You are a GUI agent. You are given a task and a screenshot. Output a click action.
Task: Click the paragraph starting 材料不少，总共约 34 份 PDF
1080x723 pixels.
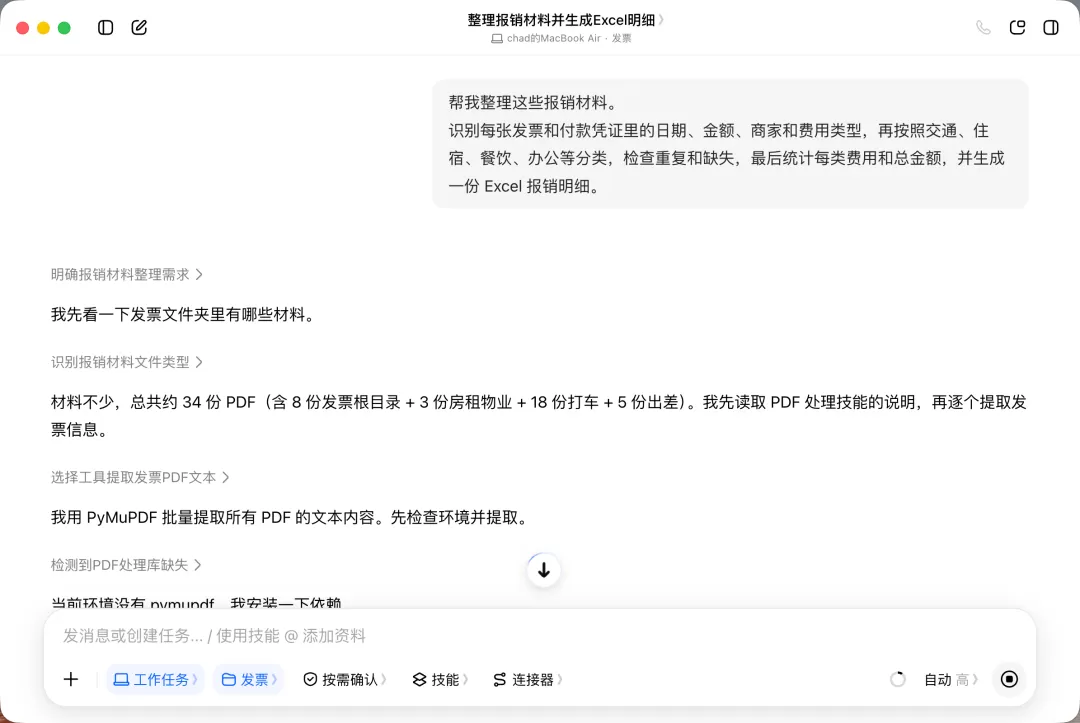pyautogui.click(x=539, y=416)
